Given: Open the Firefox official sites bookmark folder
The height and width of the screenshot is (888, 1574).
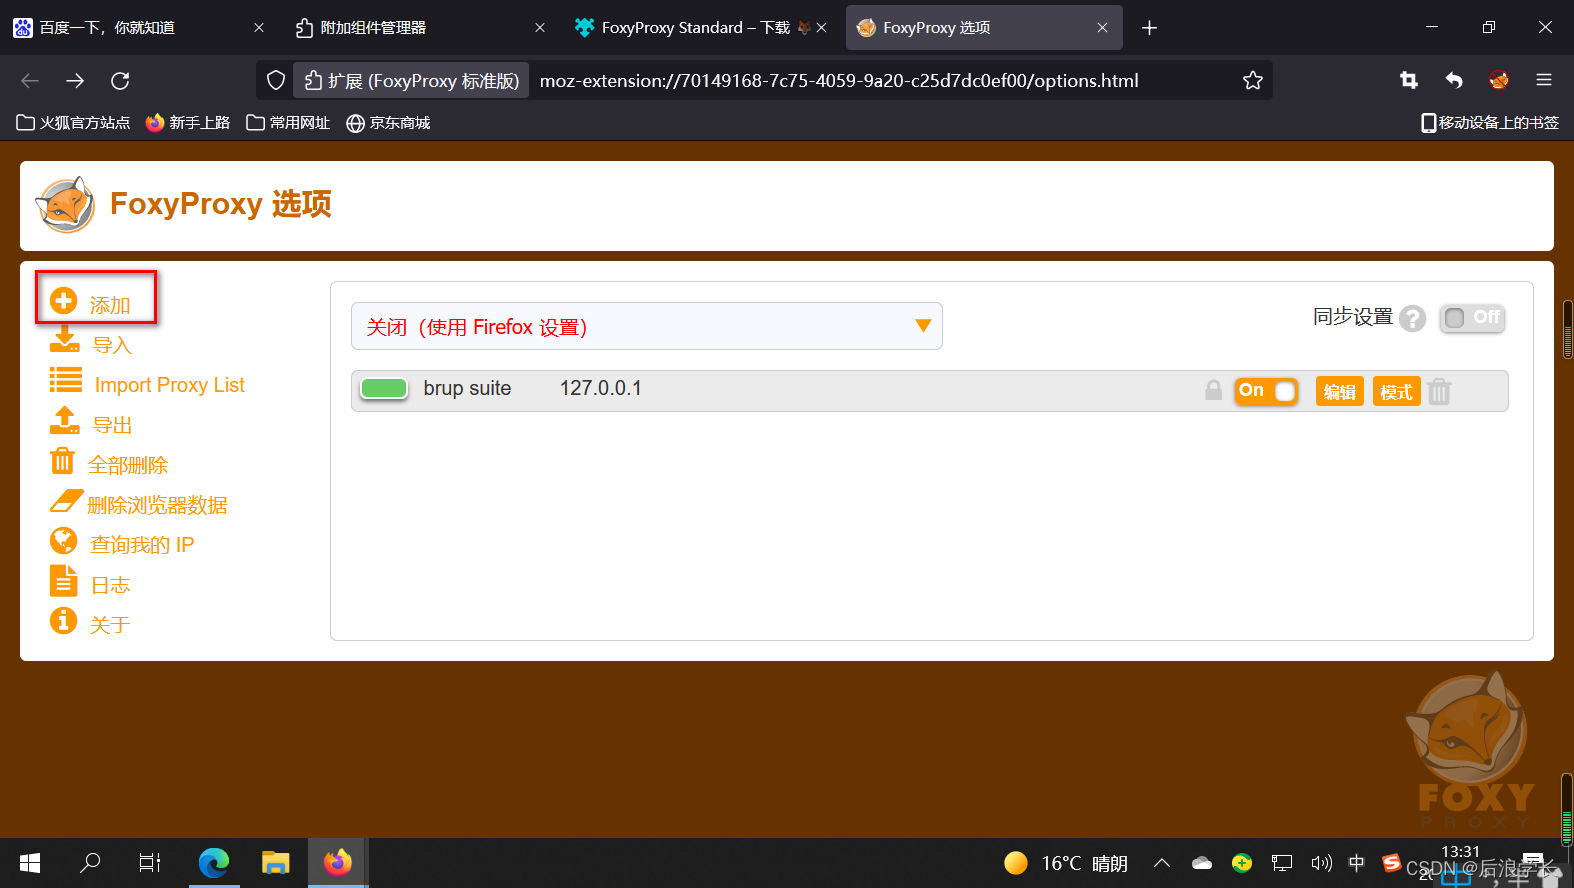Looking at the screenshot, I should coord(73,123).
